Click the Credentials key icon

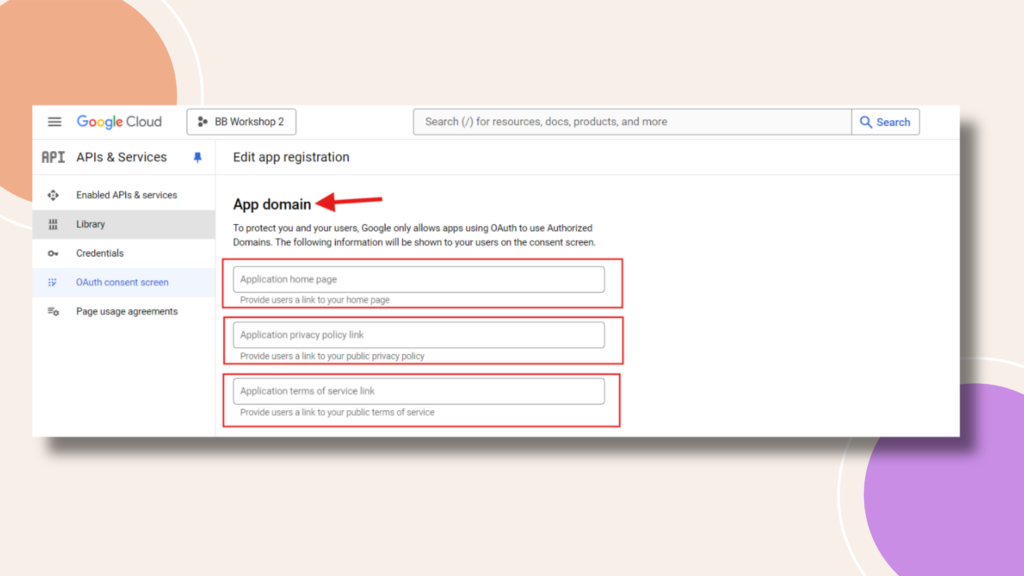point(53,253)
